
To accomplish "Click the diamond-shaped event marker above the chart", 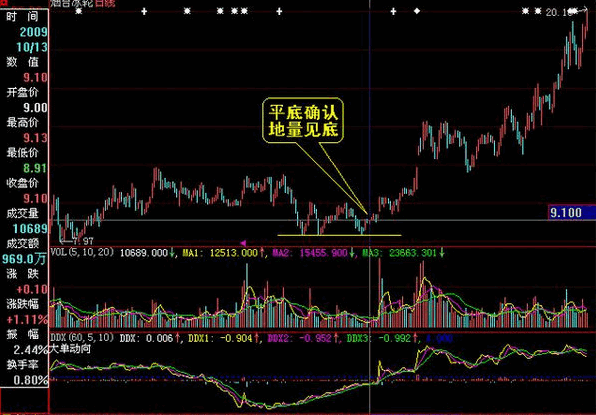I will tap(417, 11).
